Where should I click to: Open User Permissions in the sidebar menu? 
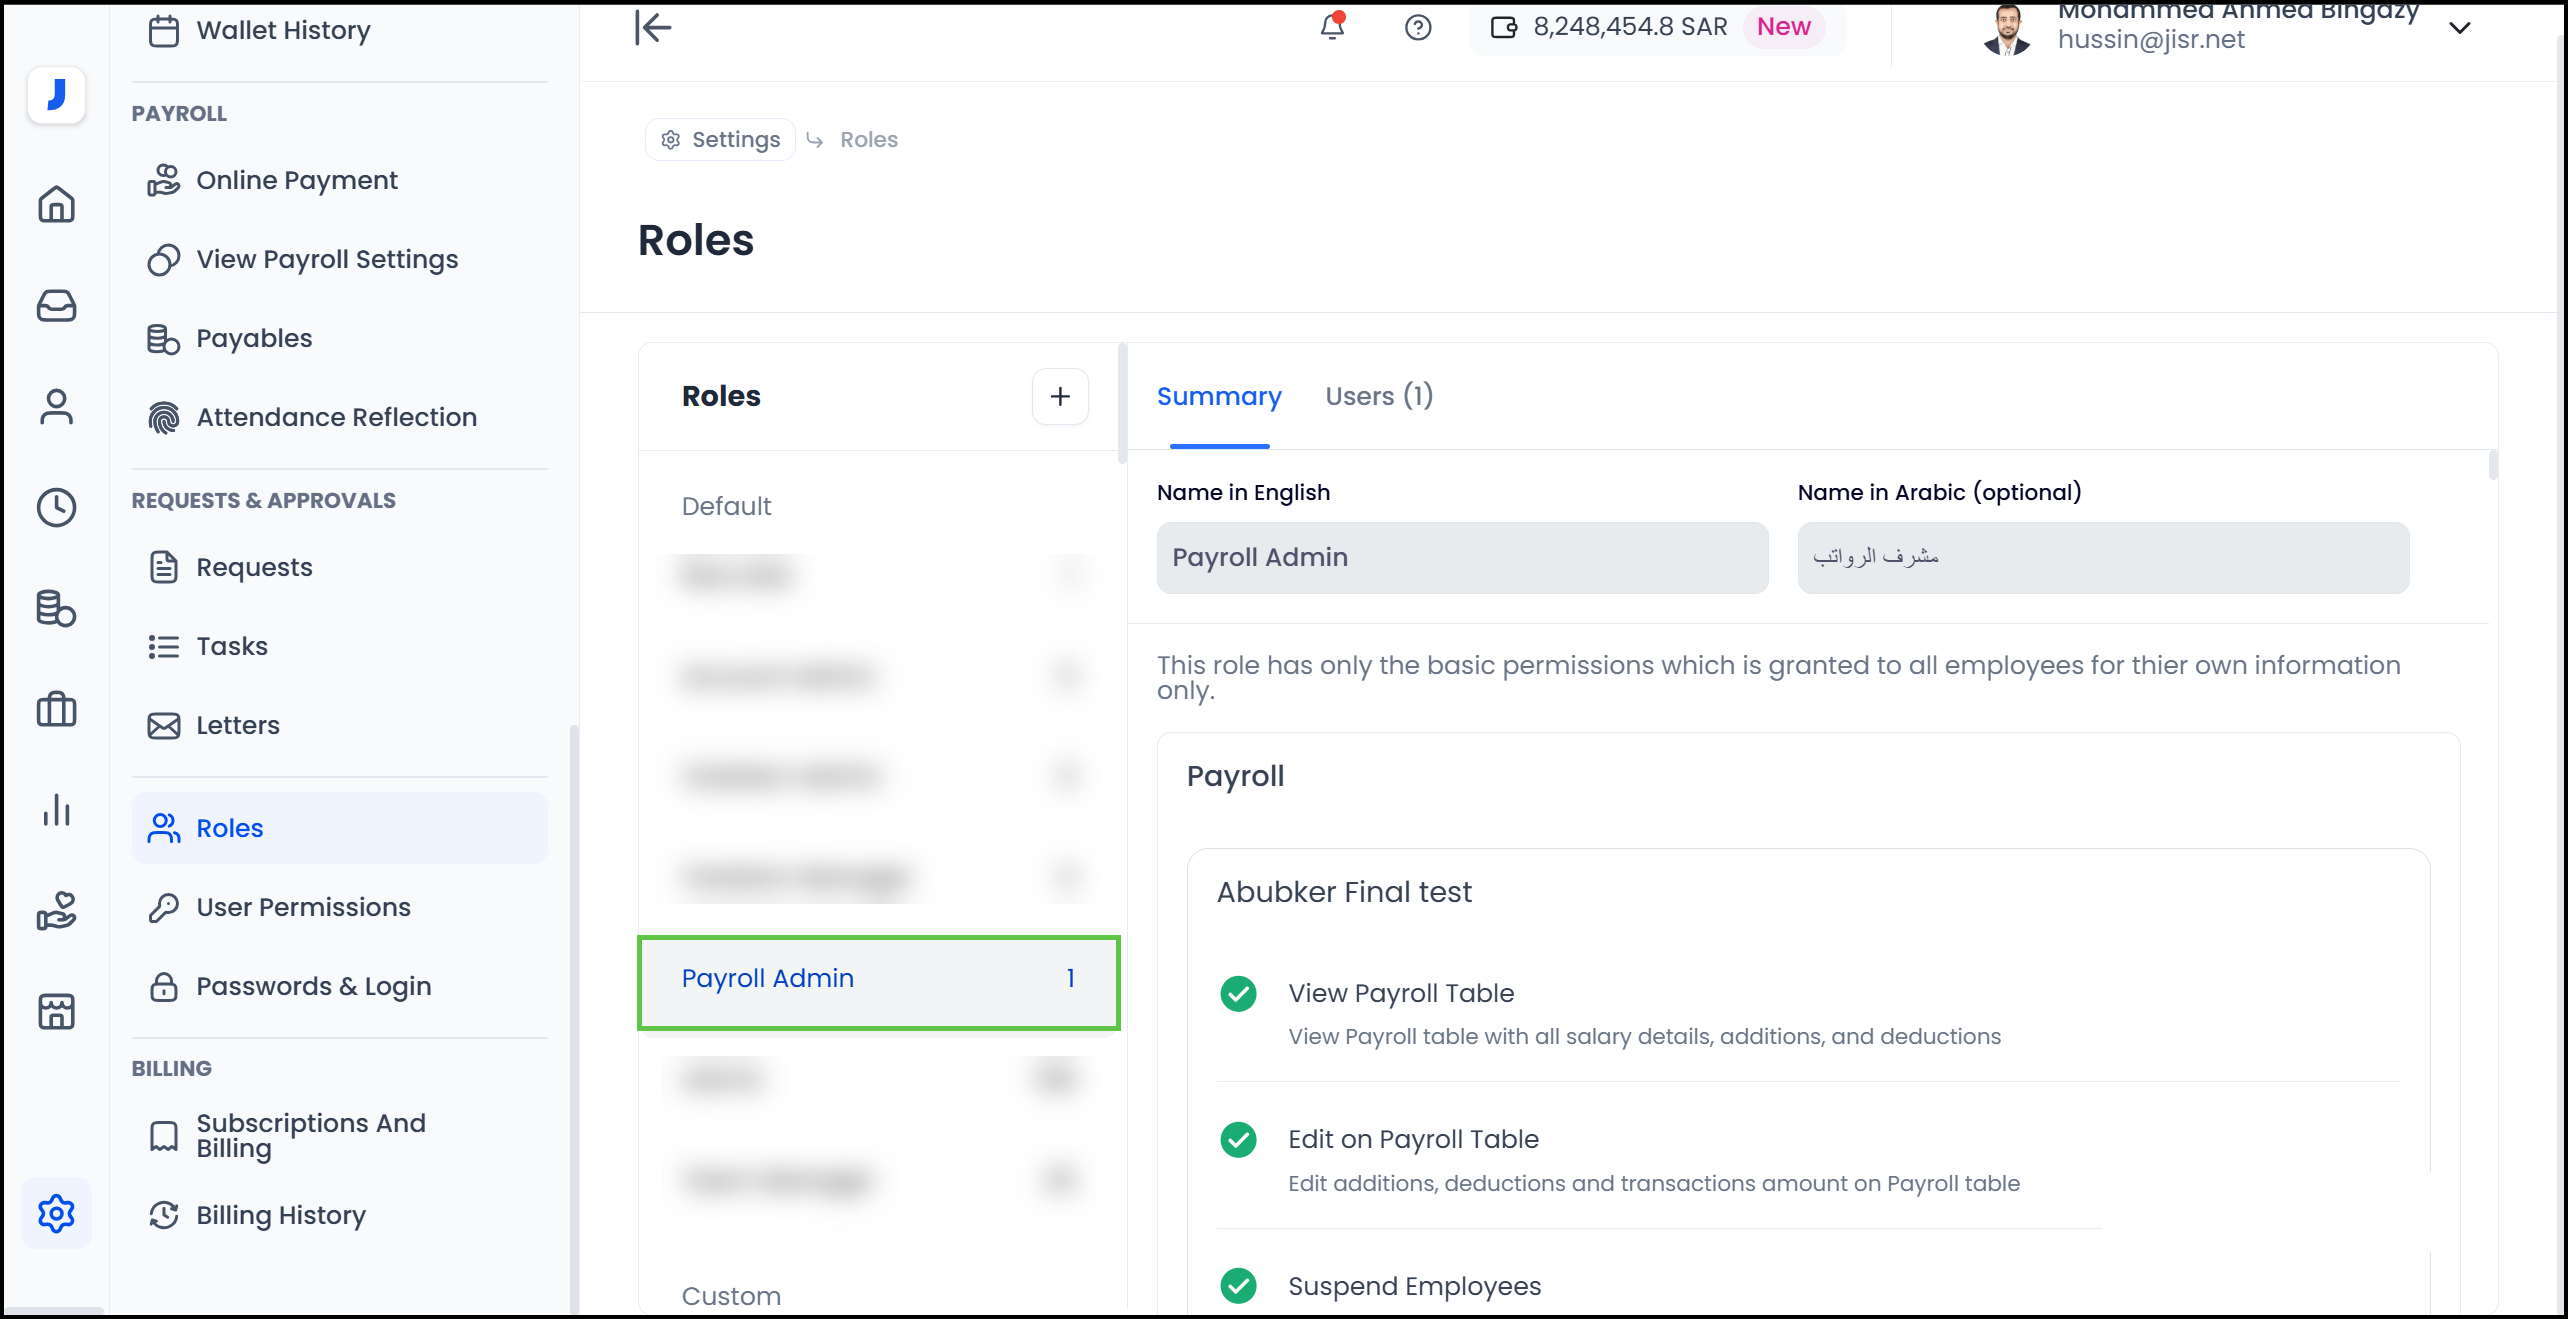[x=303, y=907]
